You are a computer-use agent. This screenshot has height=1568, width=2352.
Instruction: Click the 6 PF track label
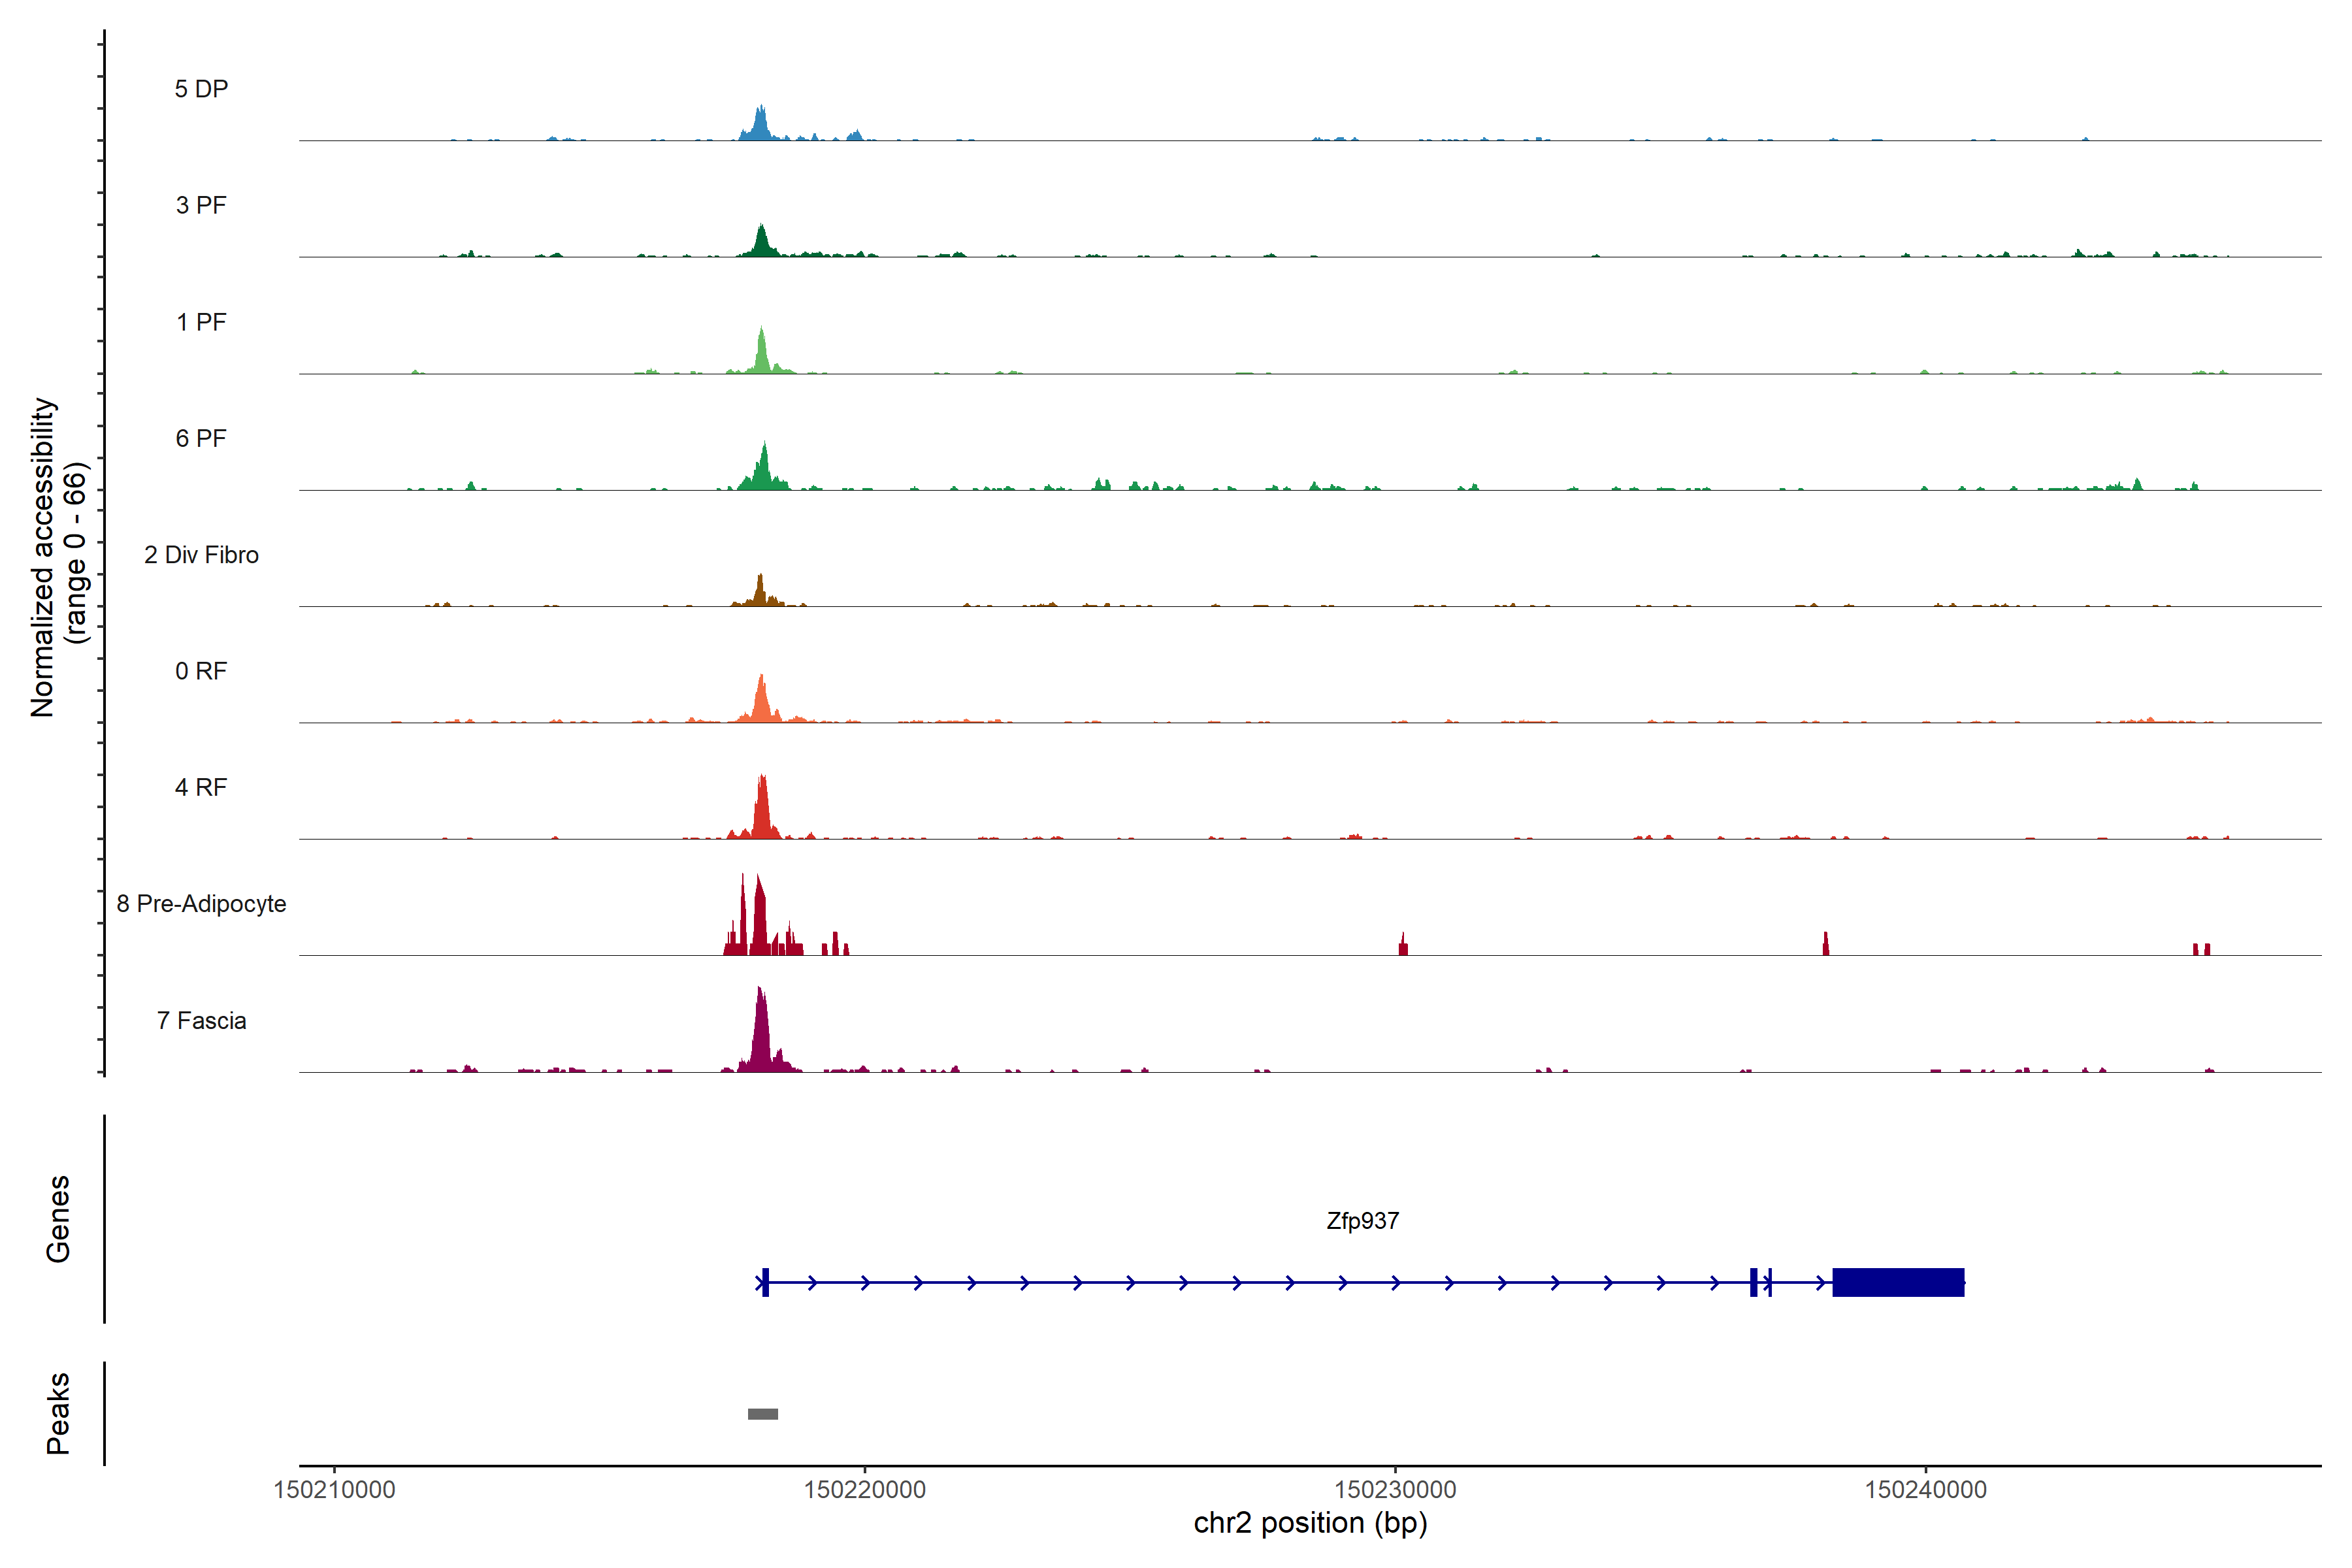[201, 438]
